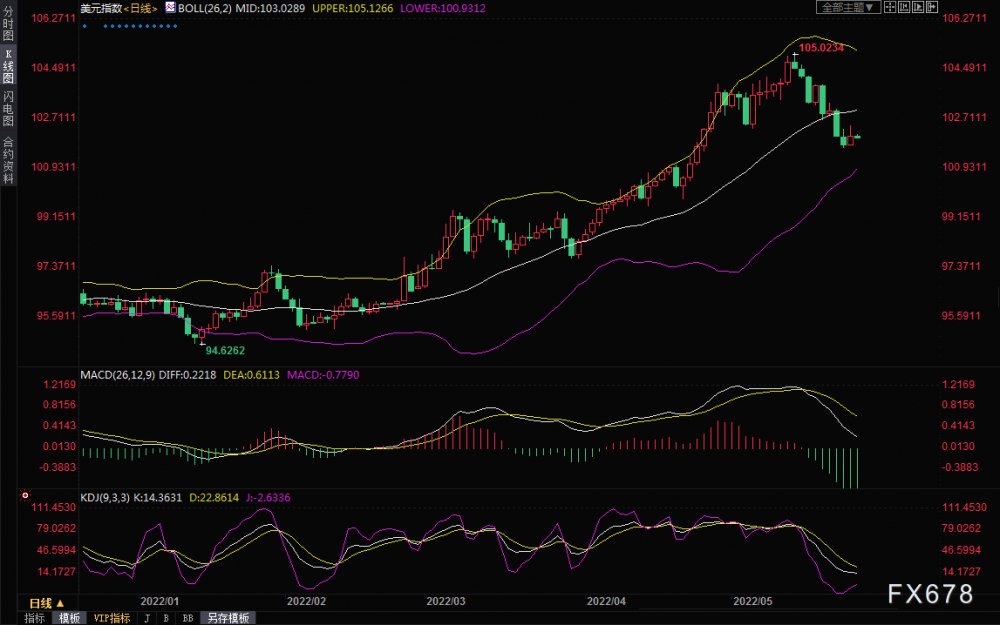
Task: Click the 105.0234 high price marker
Action: coord(821,48)
